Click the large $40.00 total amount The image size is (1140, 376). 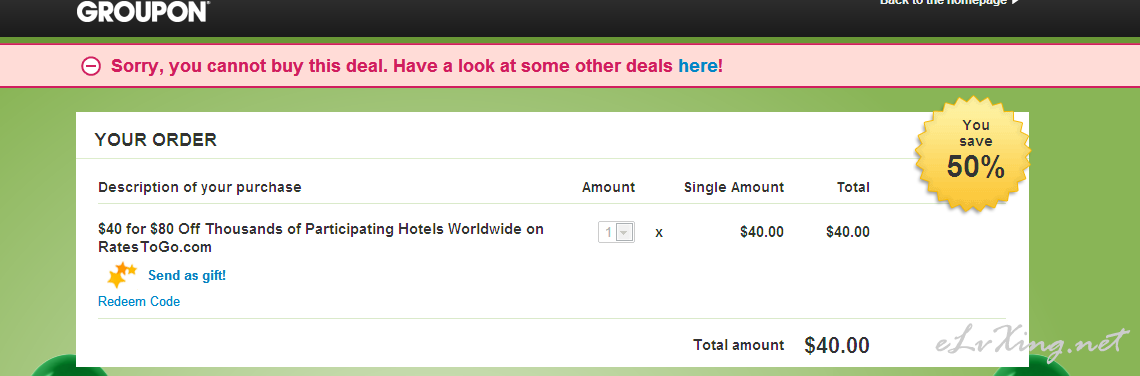click(837, 345)
